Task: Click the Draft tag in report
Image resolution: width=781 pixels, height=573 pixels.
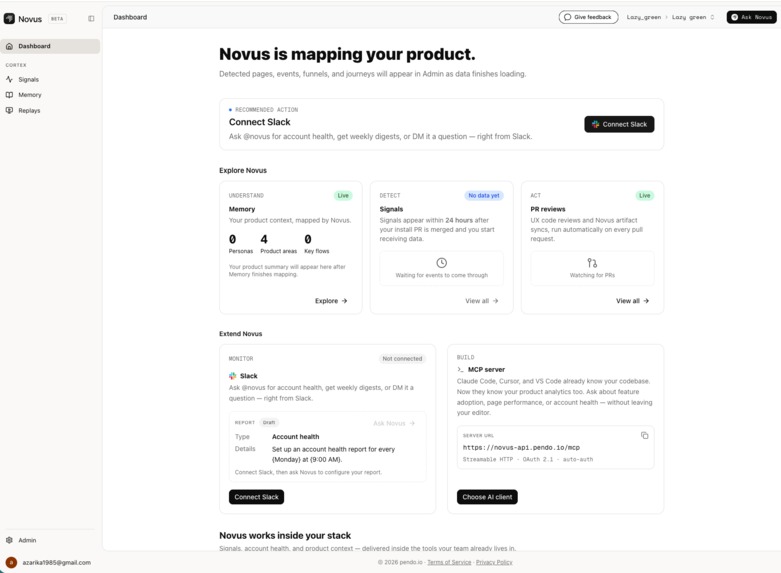Action: click(x=269, y=423)
